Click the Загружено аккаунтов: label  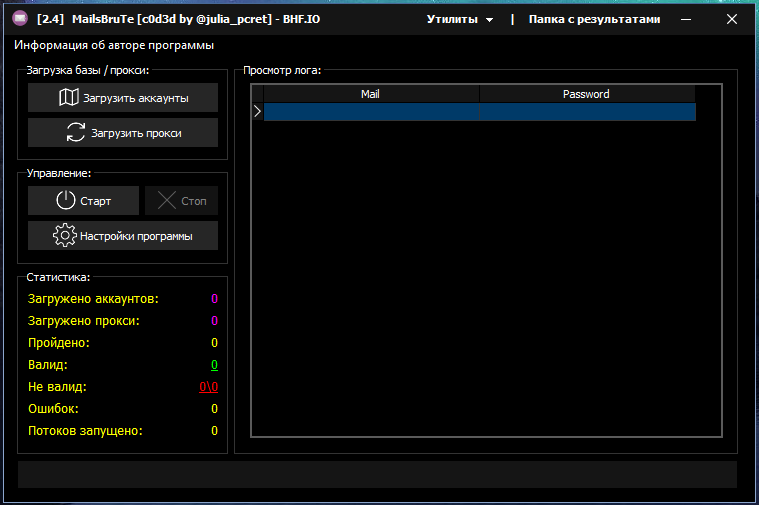(x=93, y=299)
